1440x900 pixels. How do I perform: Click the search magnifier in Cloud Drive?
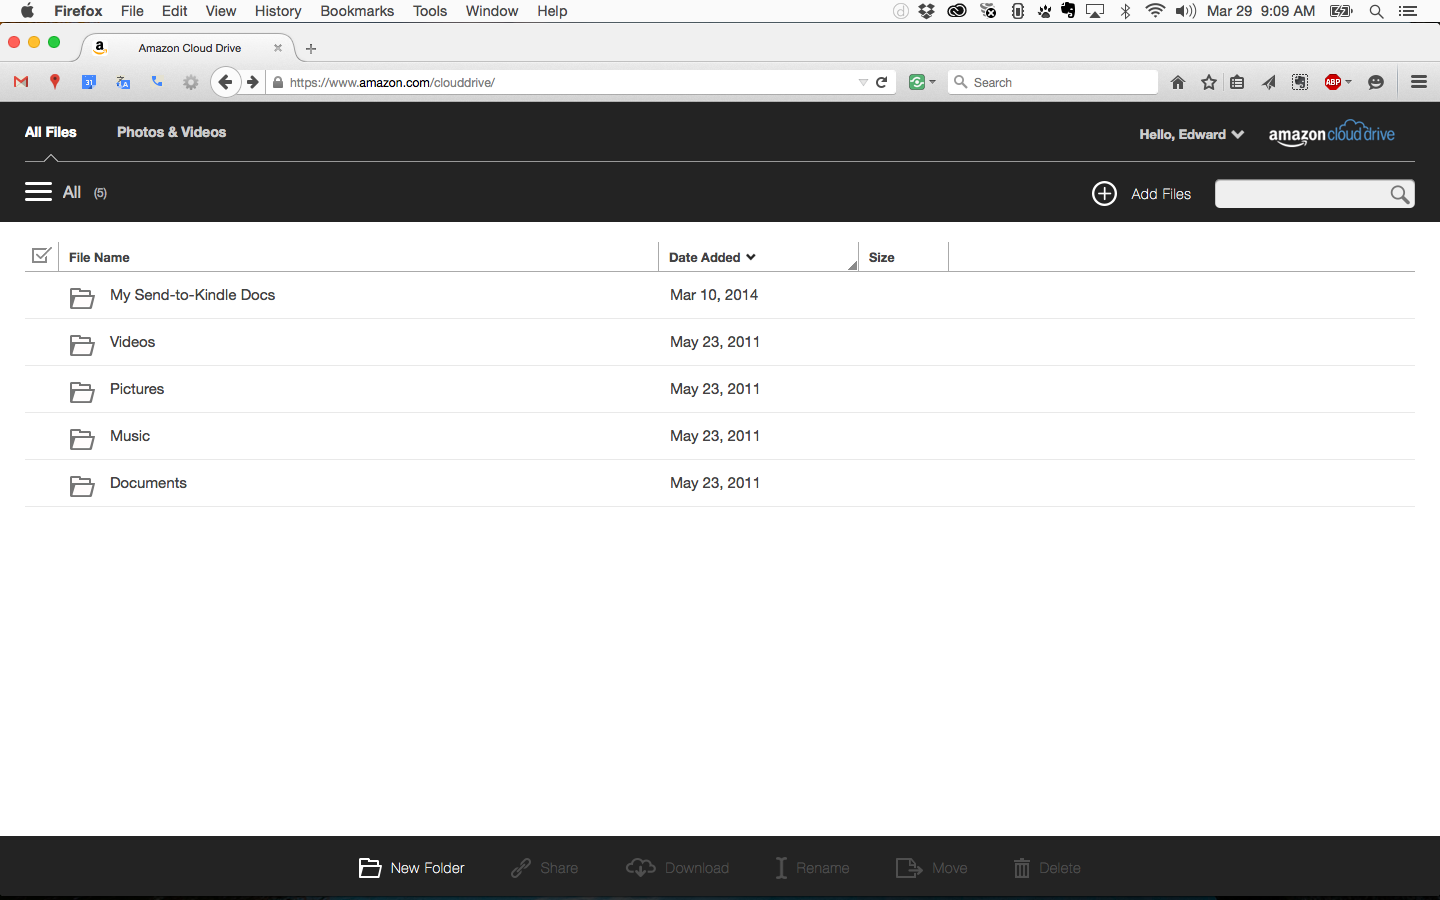1400,195
